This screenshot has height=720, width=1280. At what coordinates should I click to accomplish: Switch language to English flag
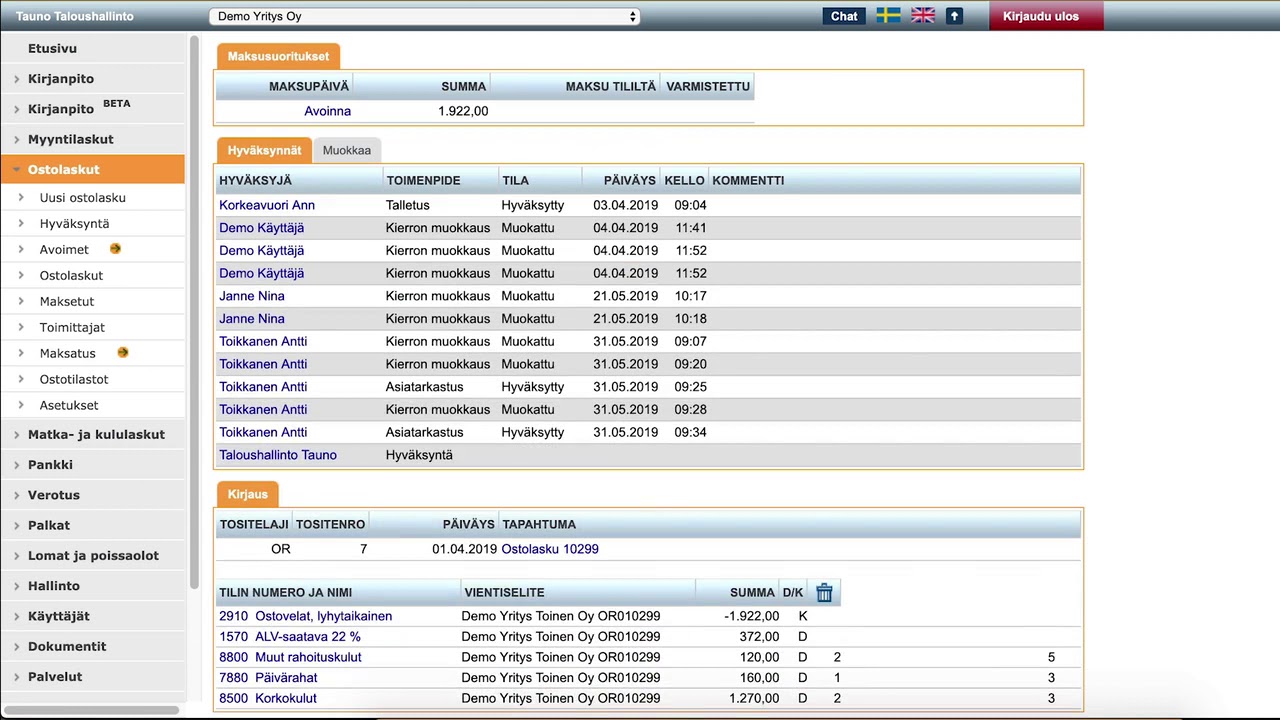point(923,16)
